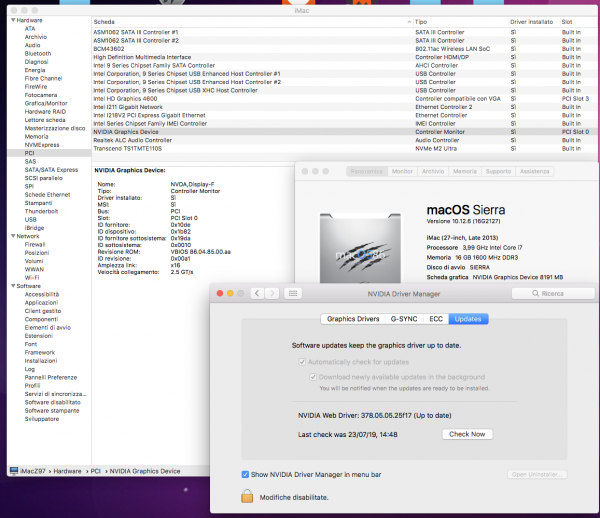Select Applicazioni in the Software section
The height and width of the screenshot is (518, 600).
(41, 303)
